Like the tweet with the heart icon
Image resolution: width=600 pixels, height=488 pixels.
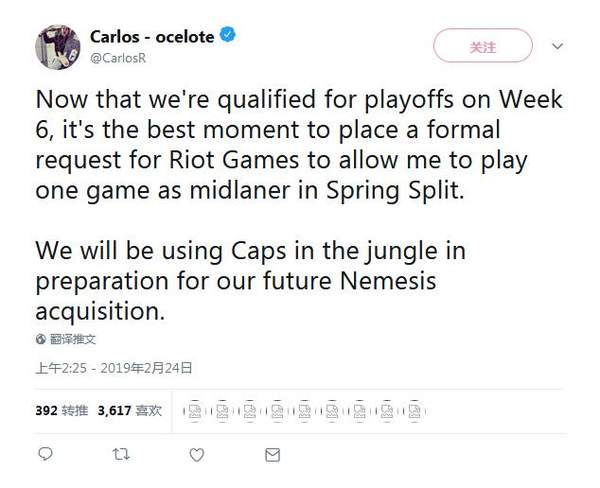click(x=197, y=454)
